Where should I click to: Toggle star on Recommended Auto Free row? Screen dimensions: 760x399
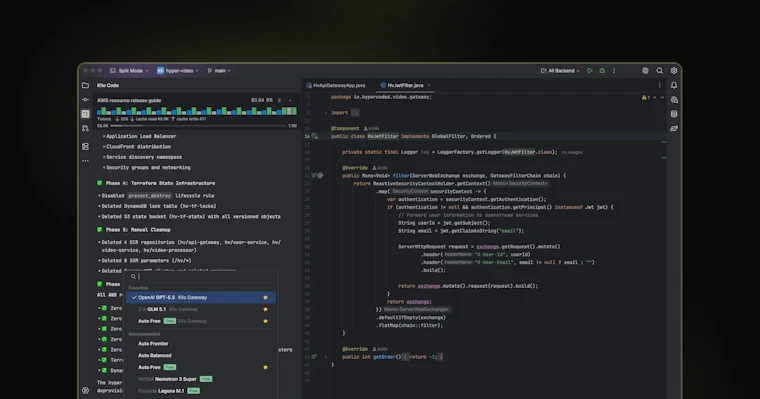pyautogui.click(x=265, y=367)
